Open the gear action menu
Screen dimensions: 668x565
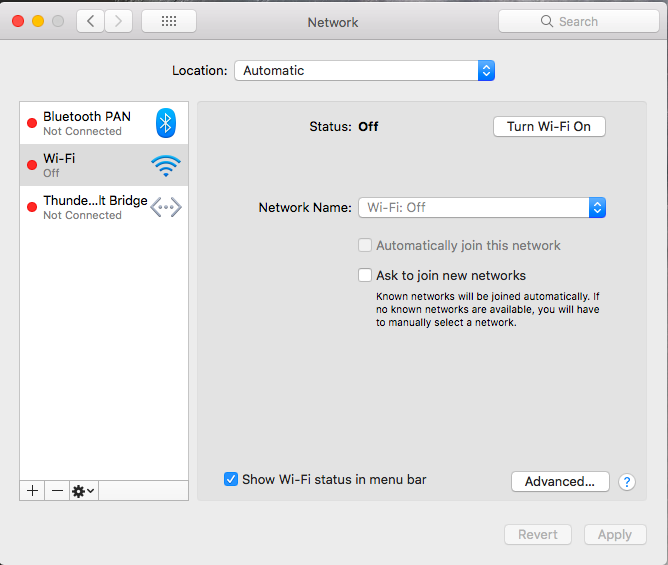tap(84, 491)
